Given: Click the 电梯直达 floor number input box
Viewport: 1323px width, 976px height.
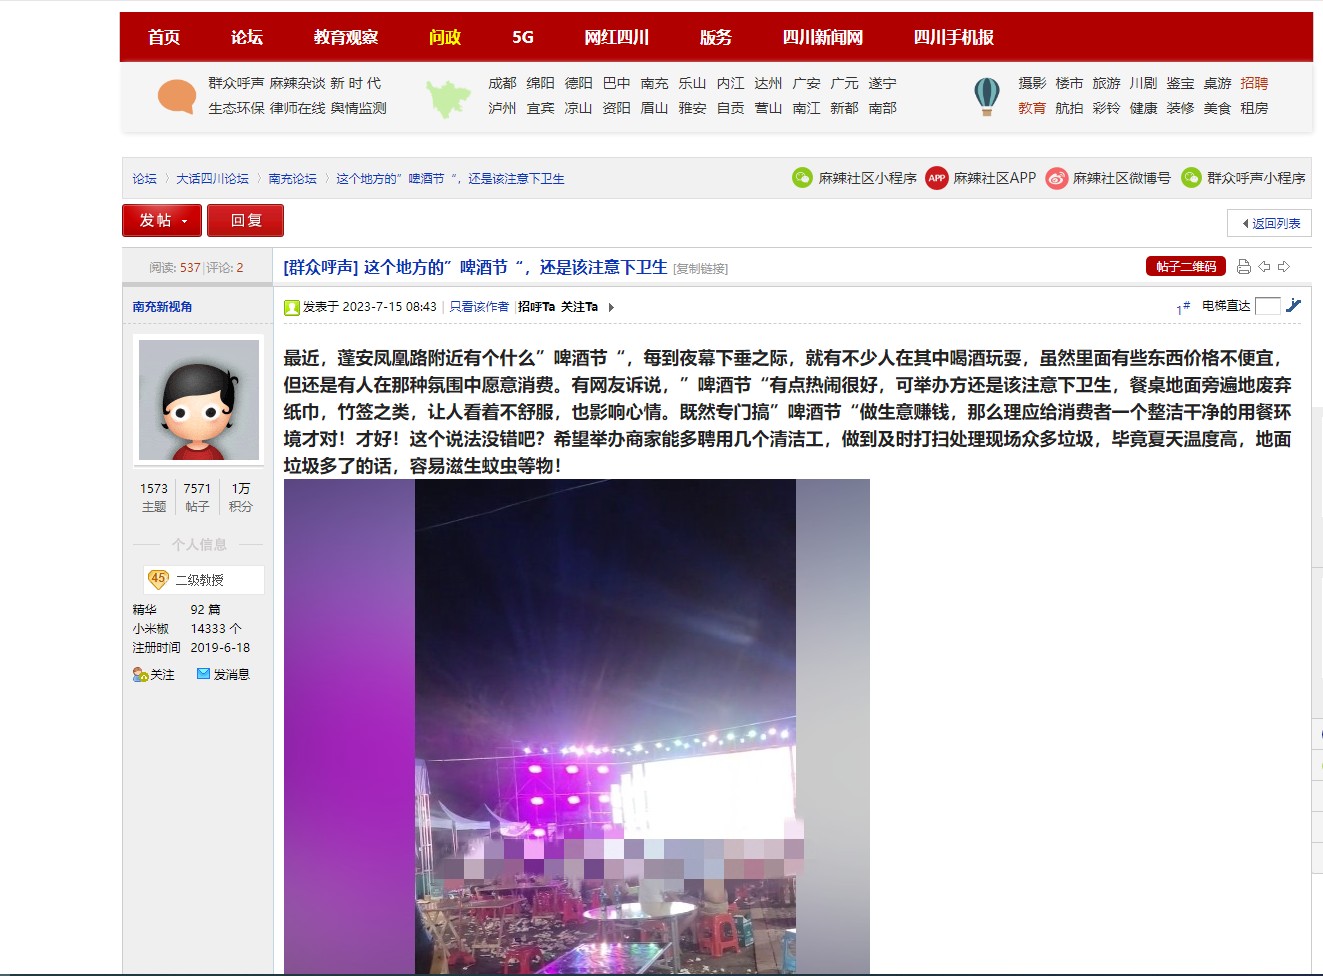Looking at the screenshot, I should click(x=1267, y=306).
